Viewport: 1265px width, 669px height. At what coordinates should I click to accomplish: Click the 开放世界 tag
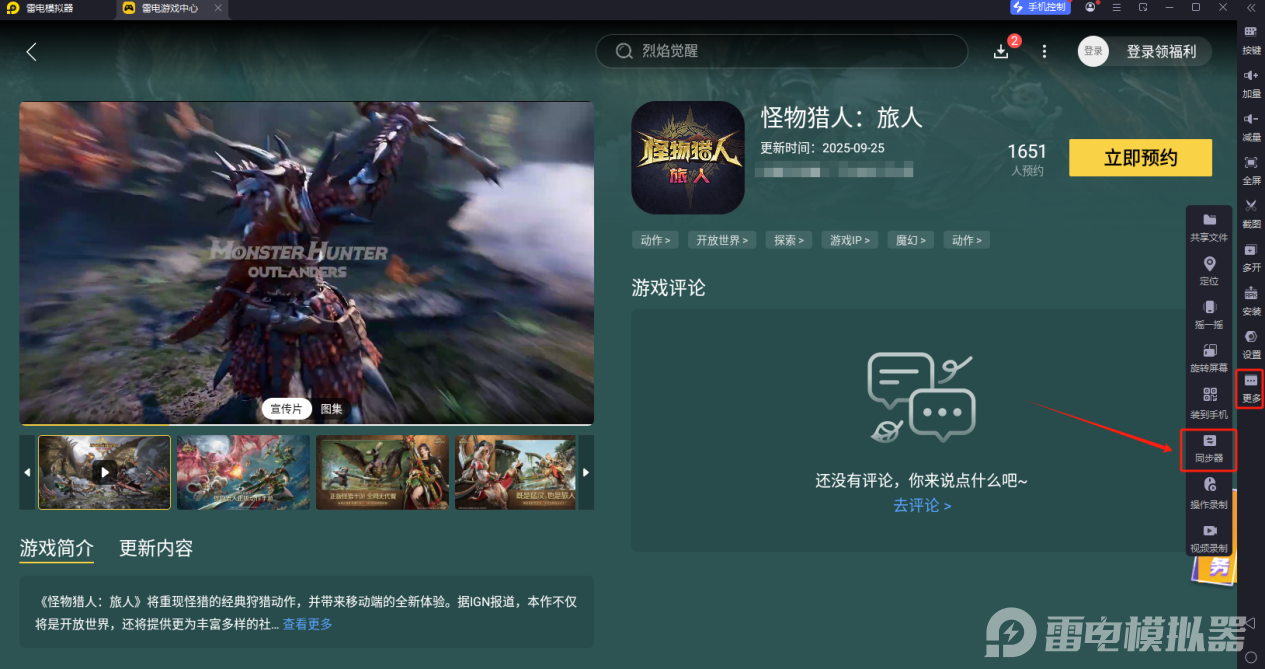coord(723,240)
